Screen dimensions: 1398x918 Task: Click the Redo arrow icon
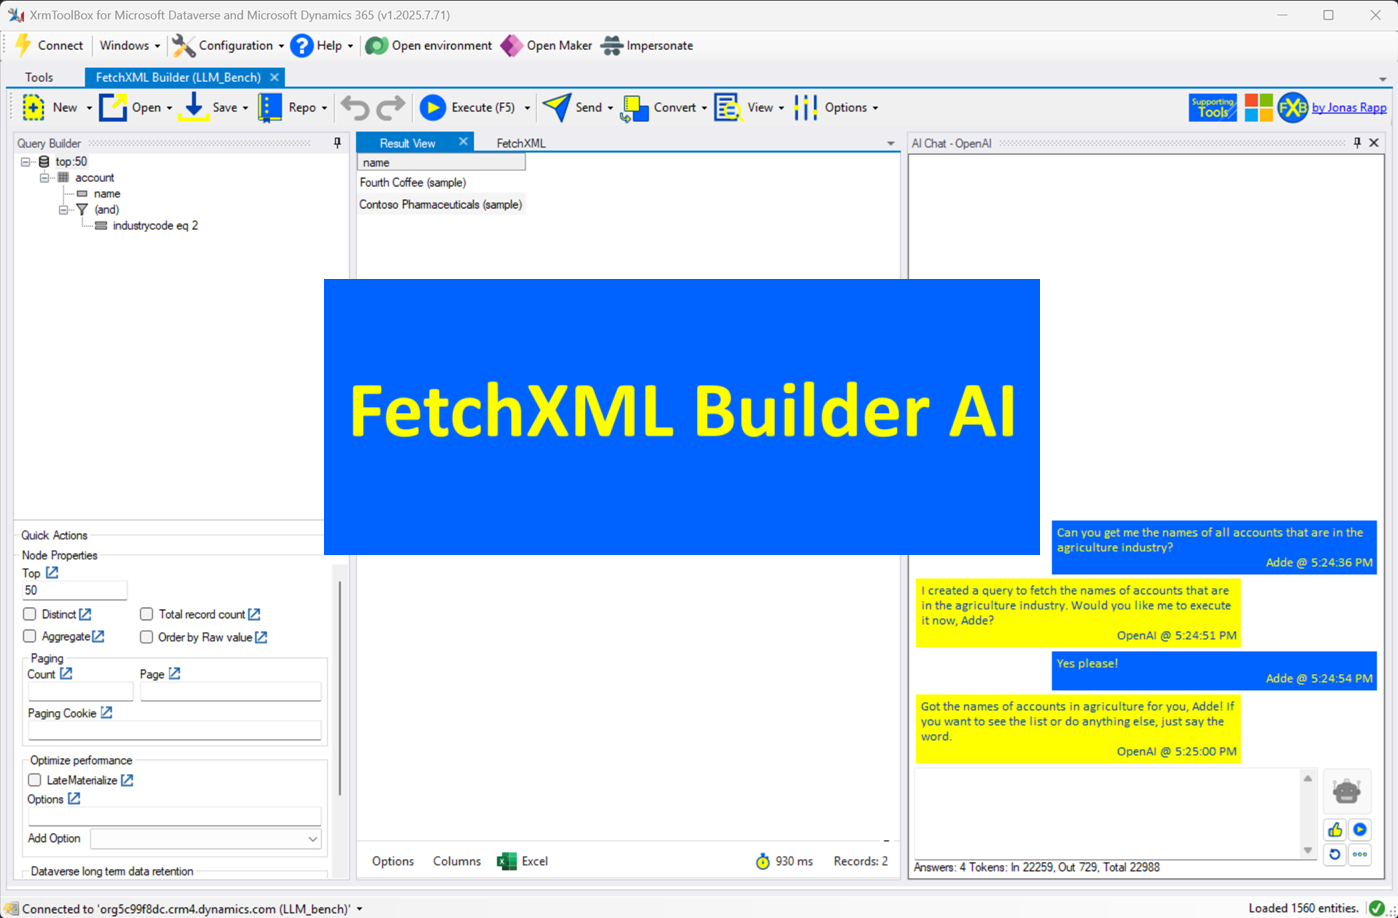[x=391, y=107]
